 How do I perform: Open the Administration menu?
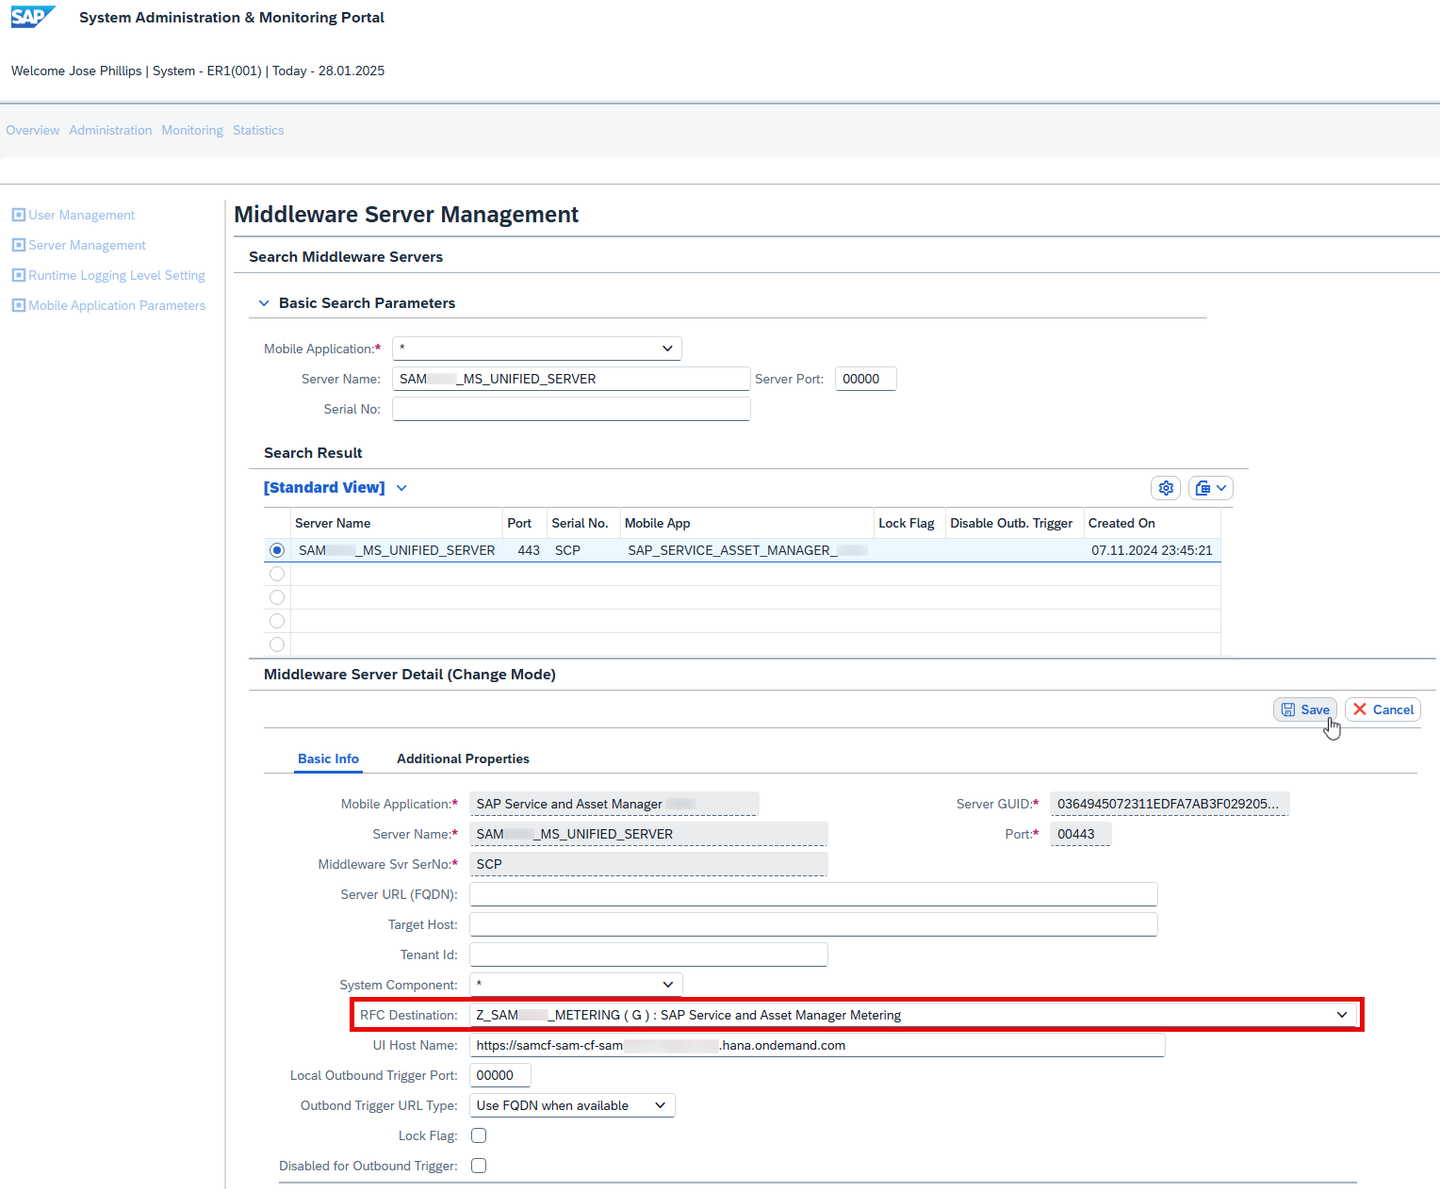(111, 130)
